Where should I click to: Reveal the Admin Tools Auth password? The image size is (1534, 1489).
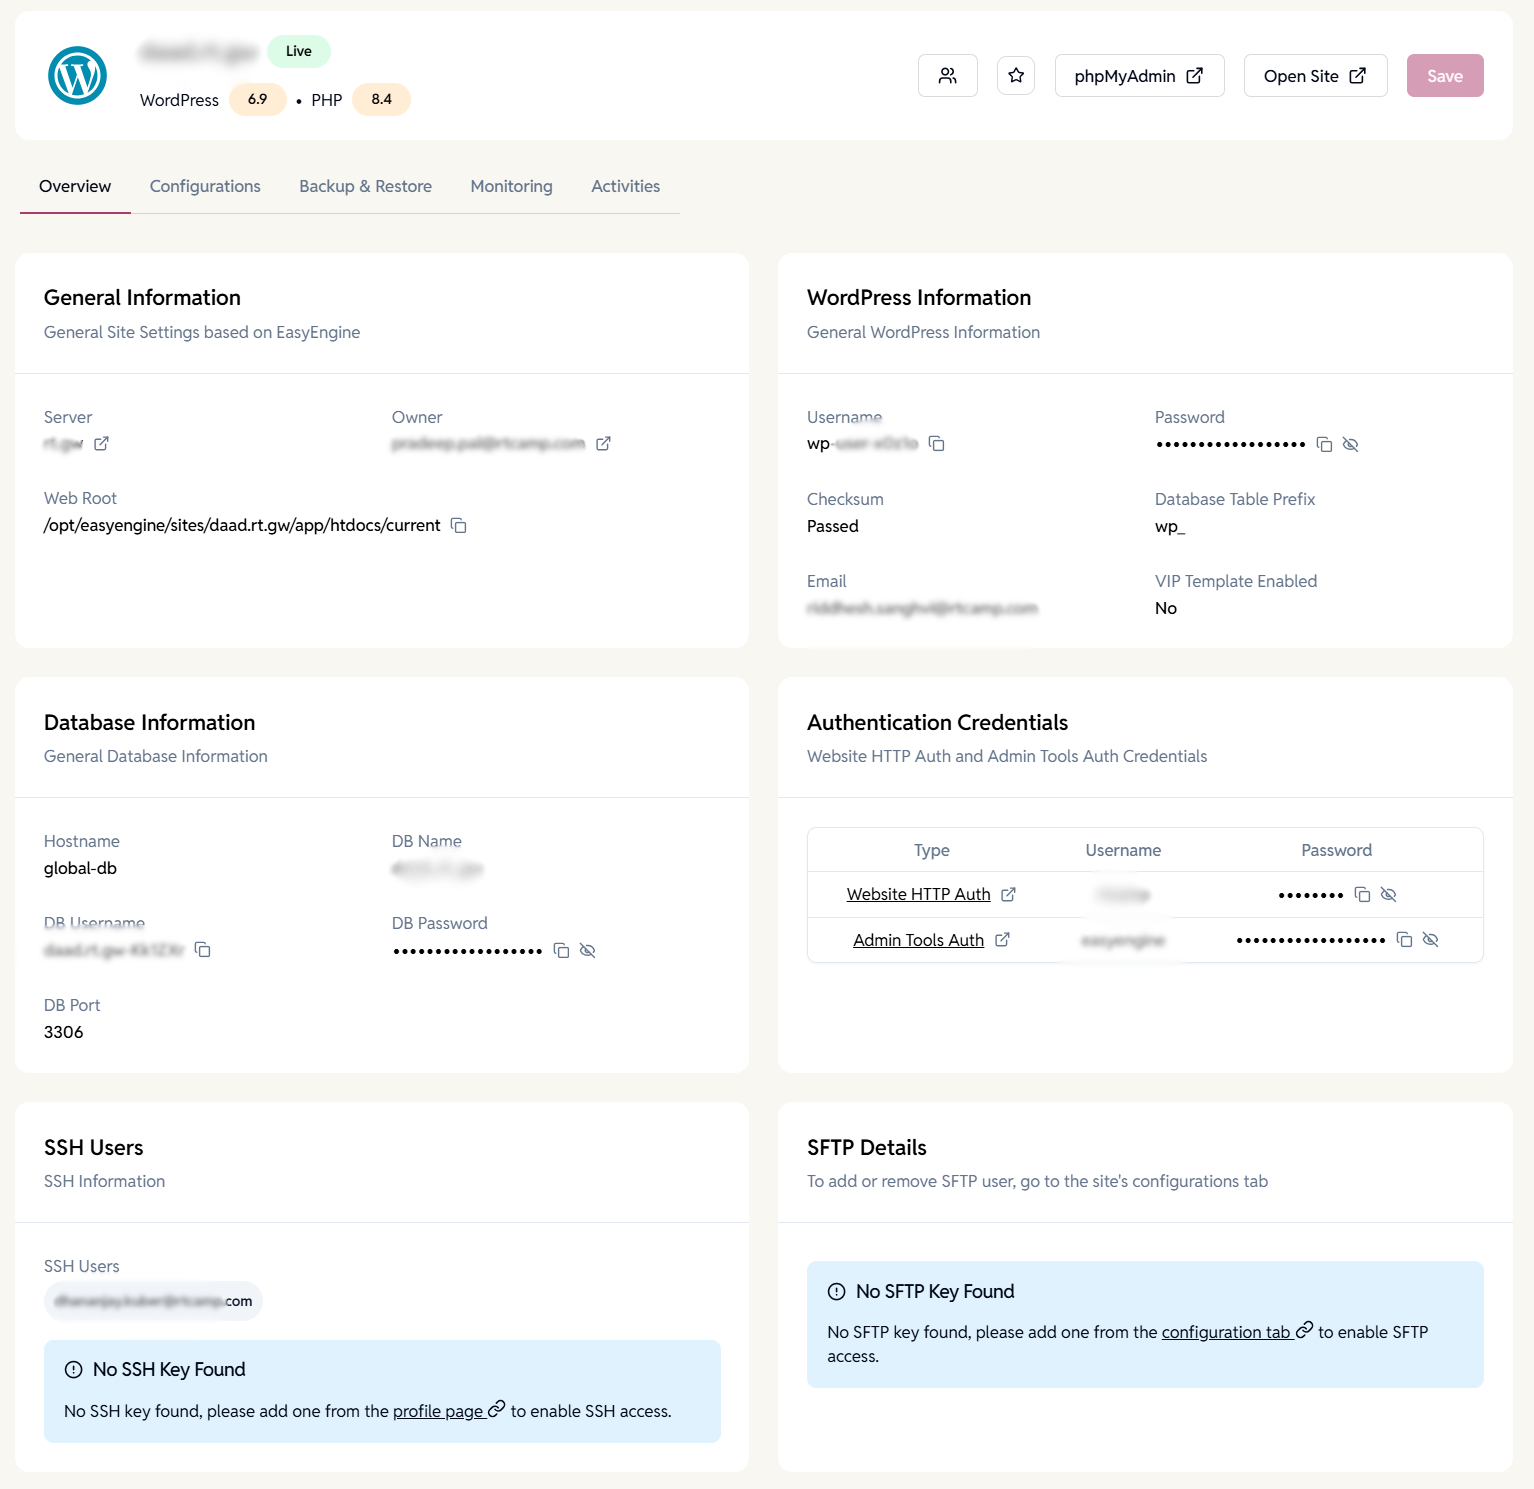point(1430,940)
